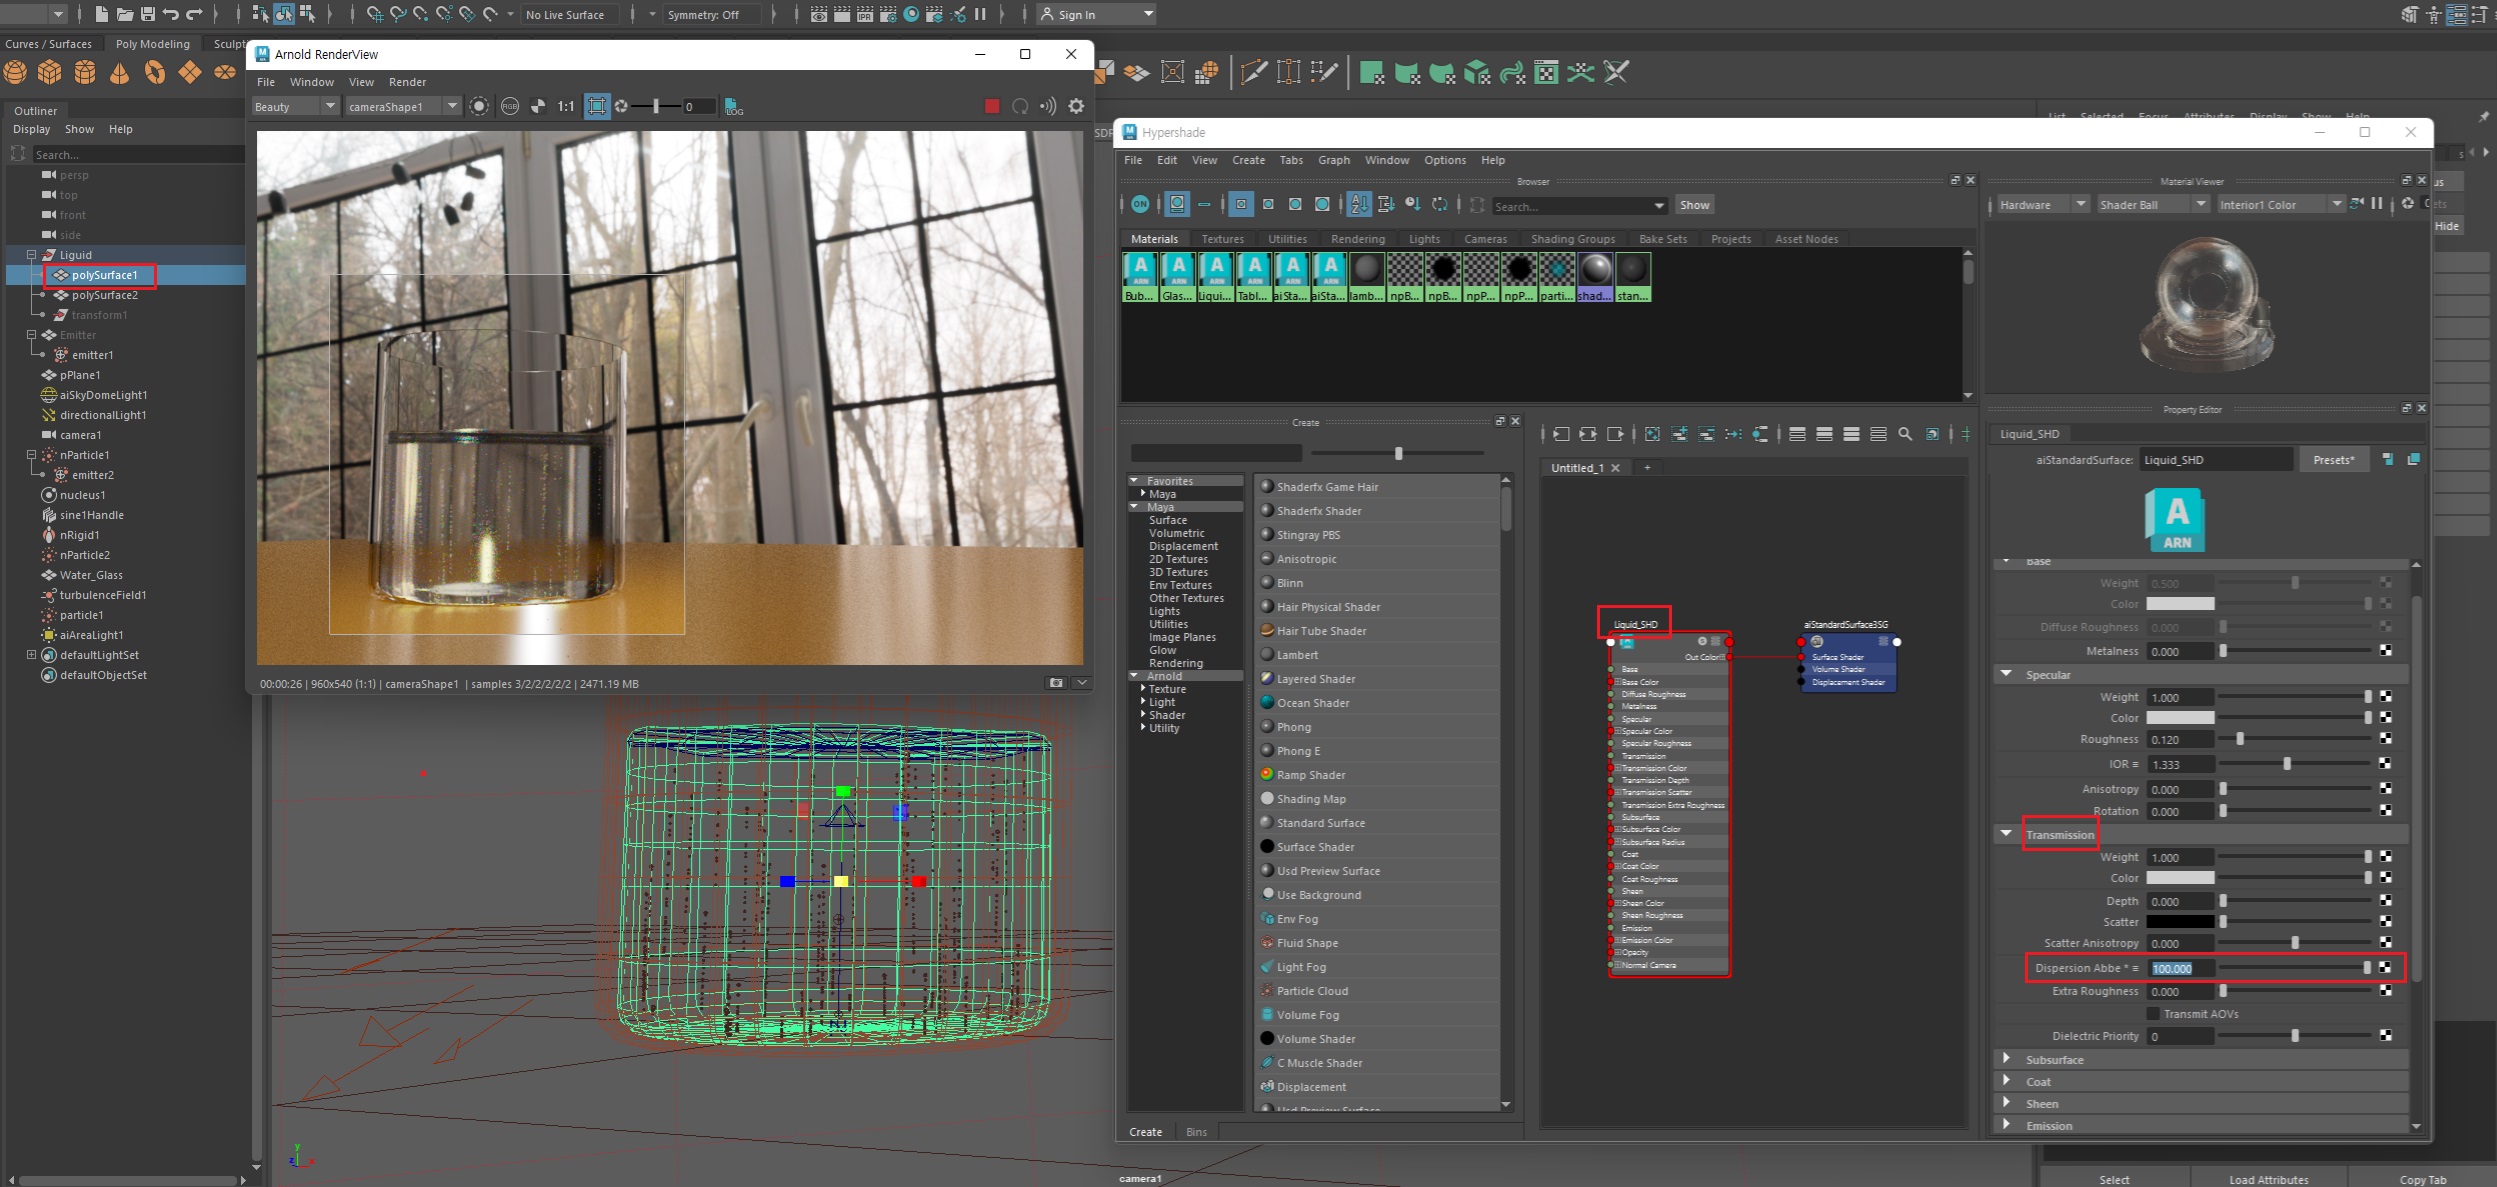Switch to the Textures tab

tap(1222, 239)
